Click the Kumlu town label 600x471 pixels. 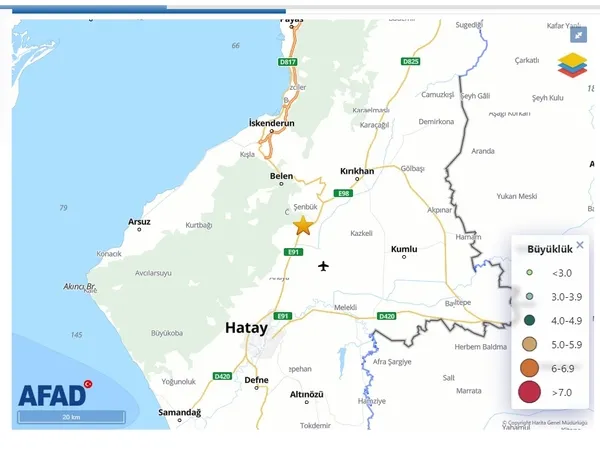pyautogui.click(x=404, y=249)
